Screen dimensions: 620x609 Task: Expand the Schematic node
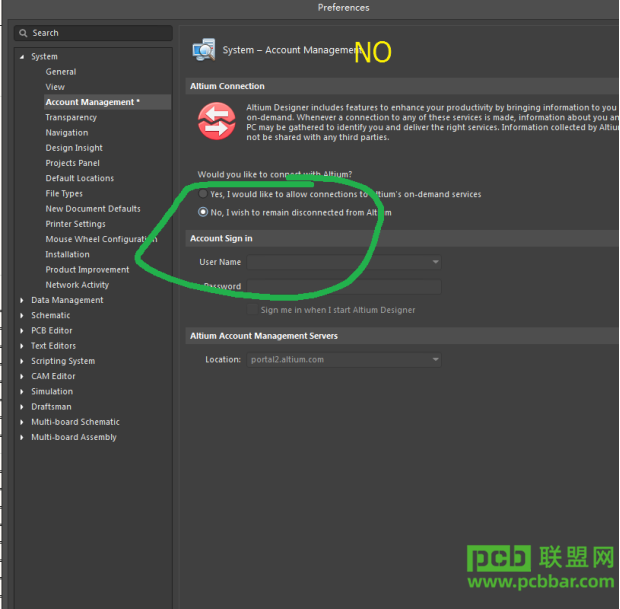pos(22,316)
